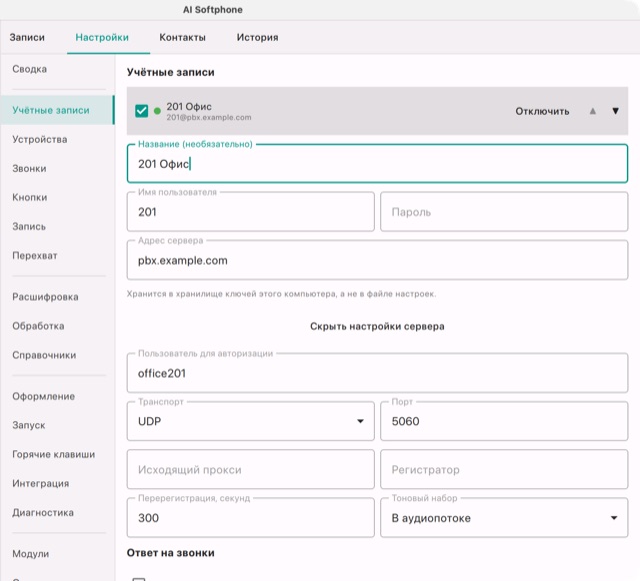Switch to the Записи tab
640x581 pixels.
click(27, 37)
